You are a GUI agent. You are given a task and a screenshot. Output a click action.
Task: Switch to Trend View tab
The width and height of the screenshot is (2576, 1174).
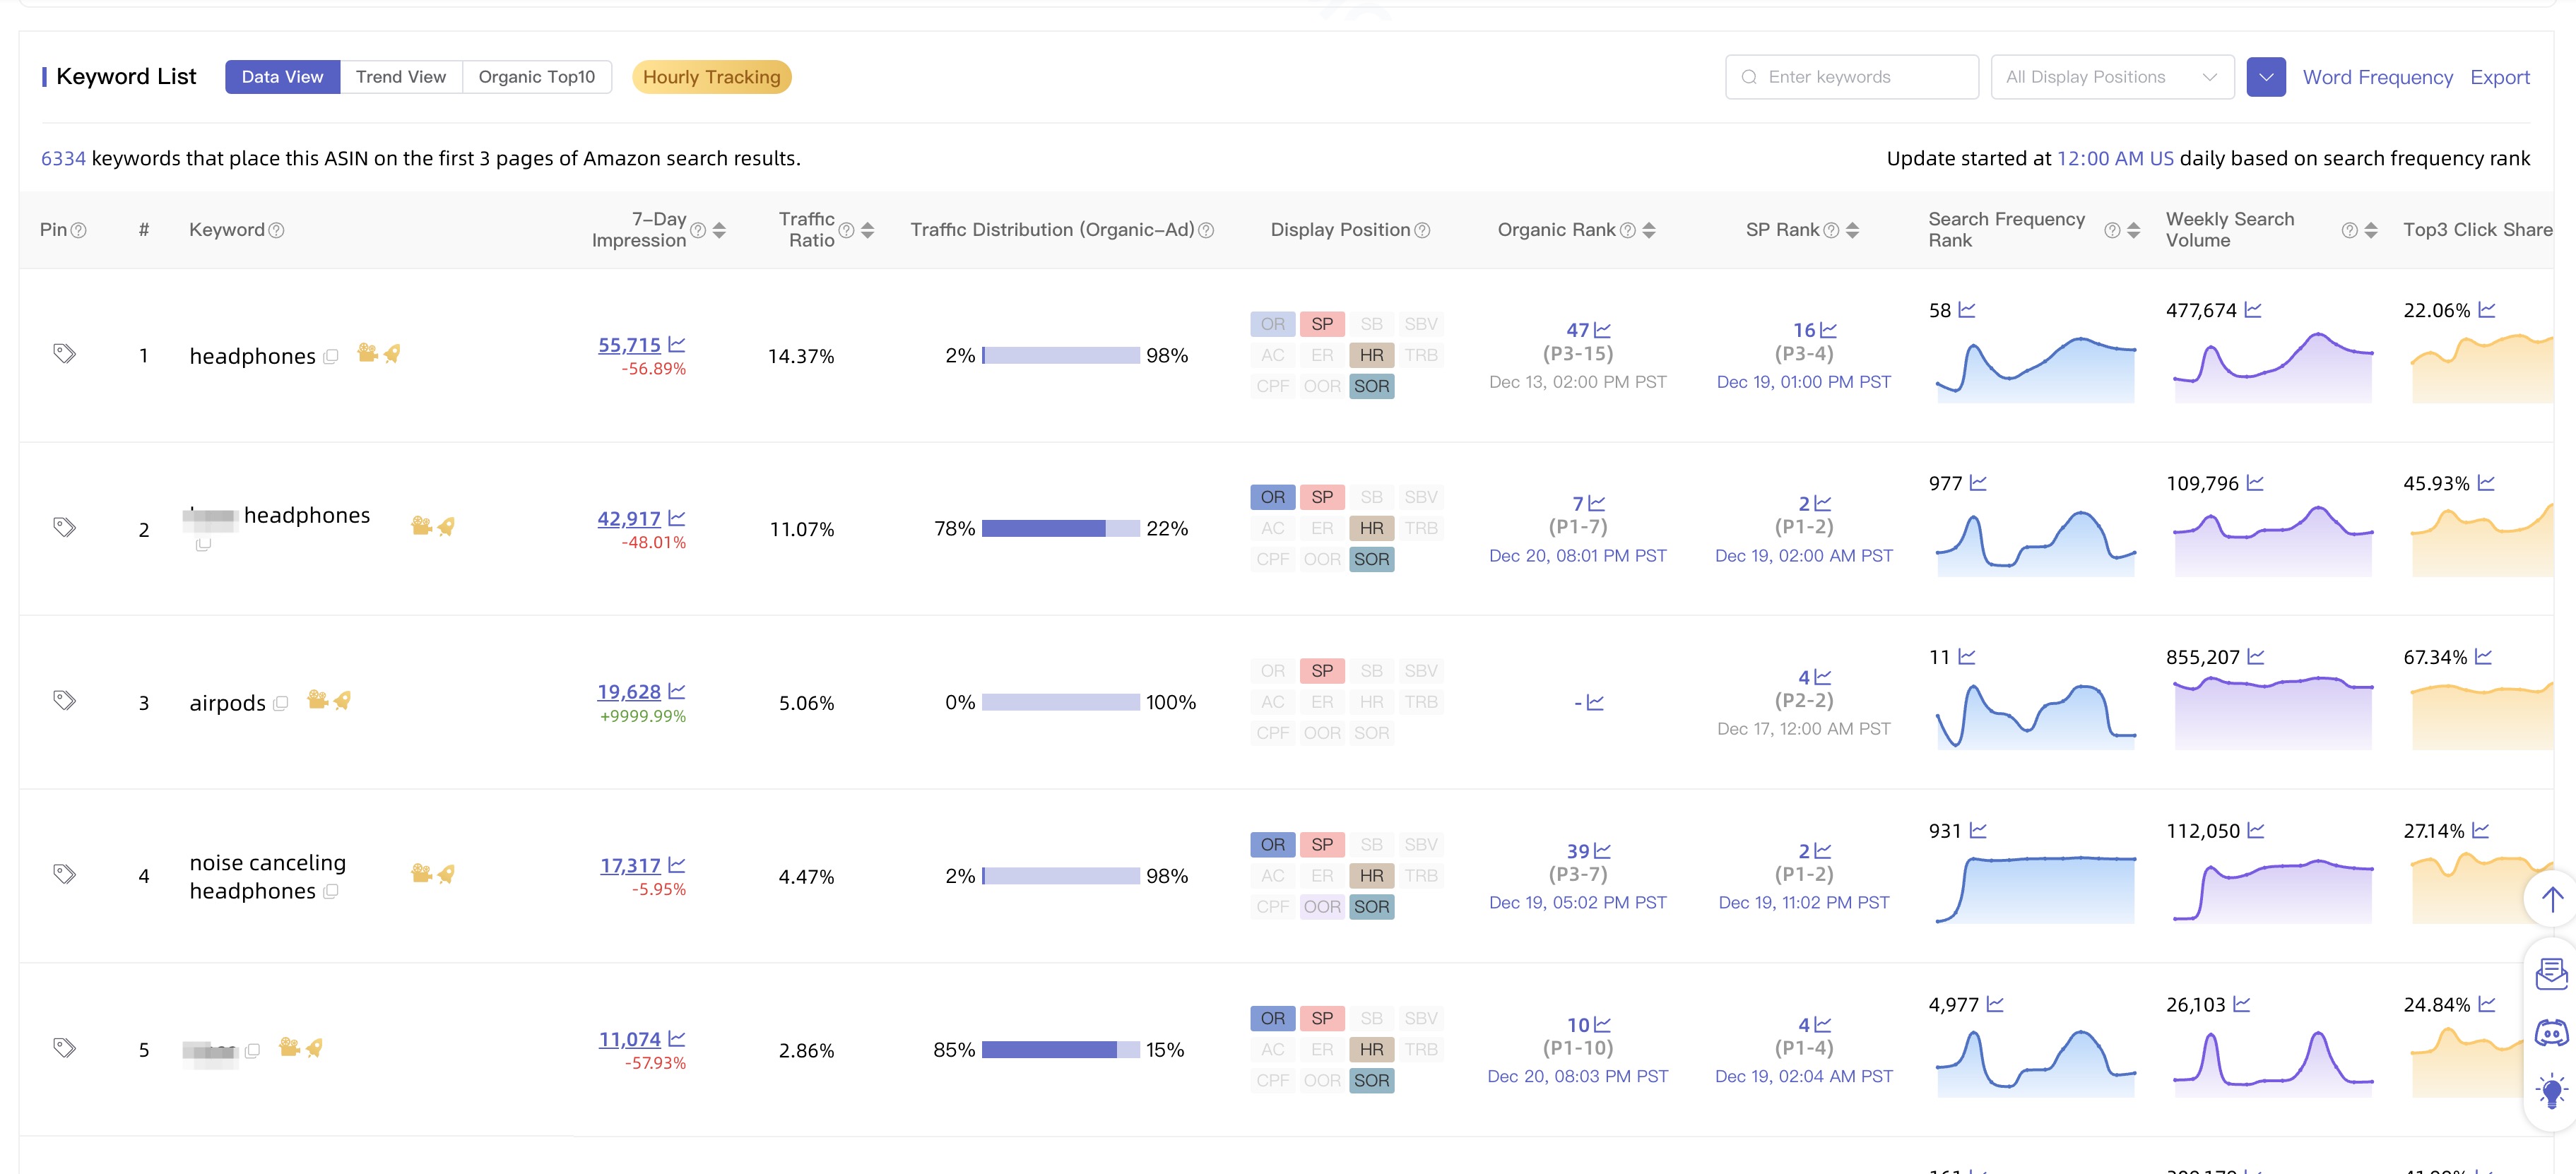click(x=401, y=77)
